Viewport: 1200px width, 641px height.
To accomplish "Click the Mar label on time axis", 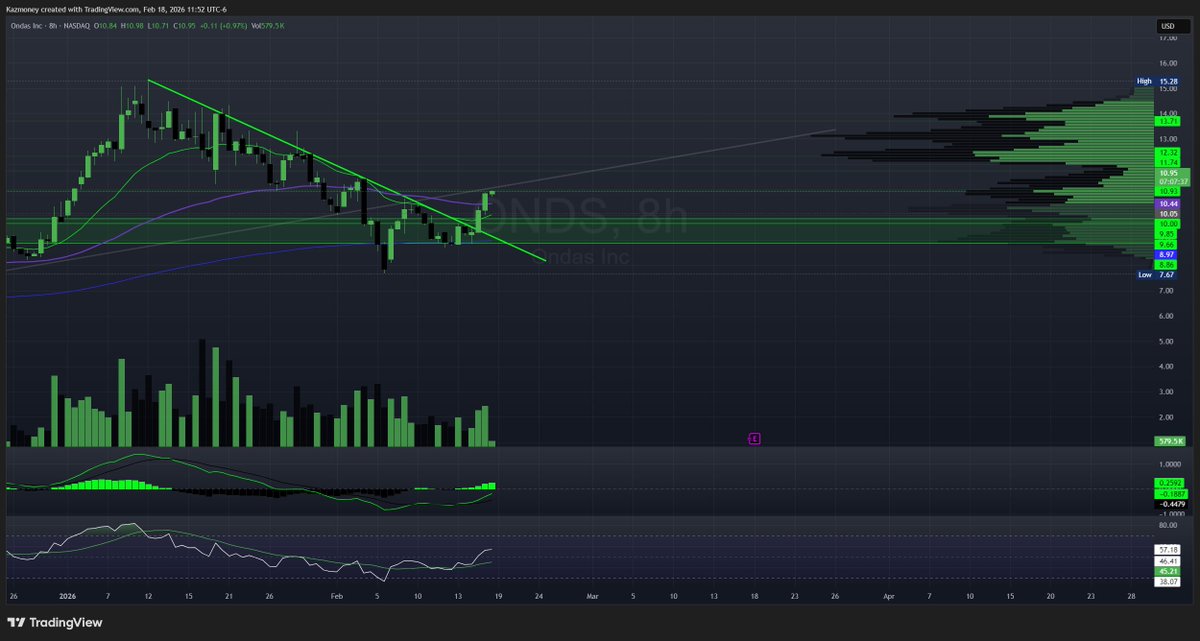I will [x=592, y=595].
